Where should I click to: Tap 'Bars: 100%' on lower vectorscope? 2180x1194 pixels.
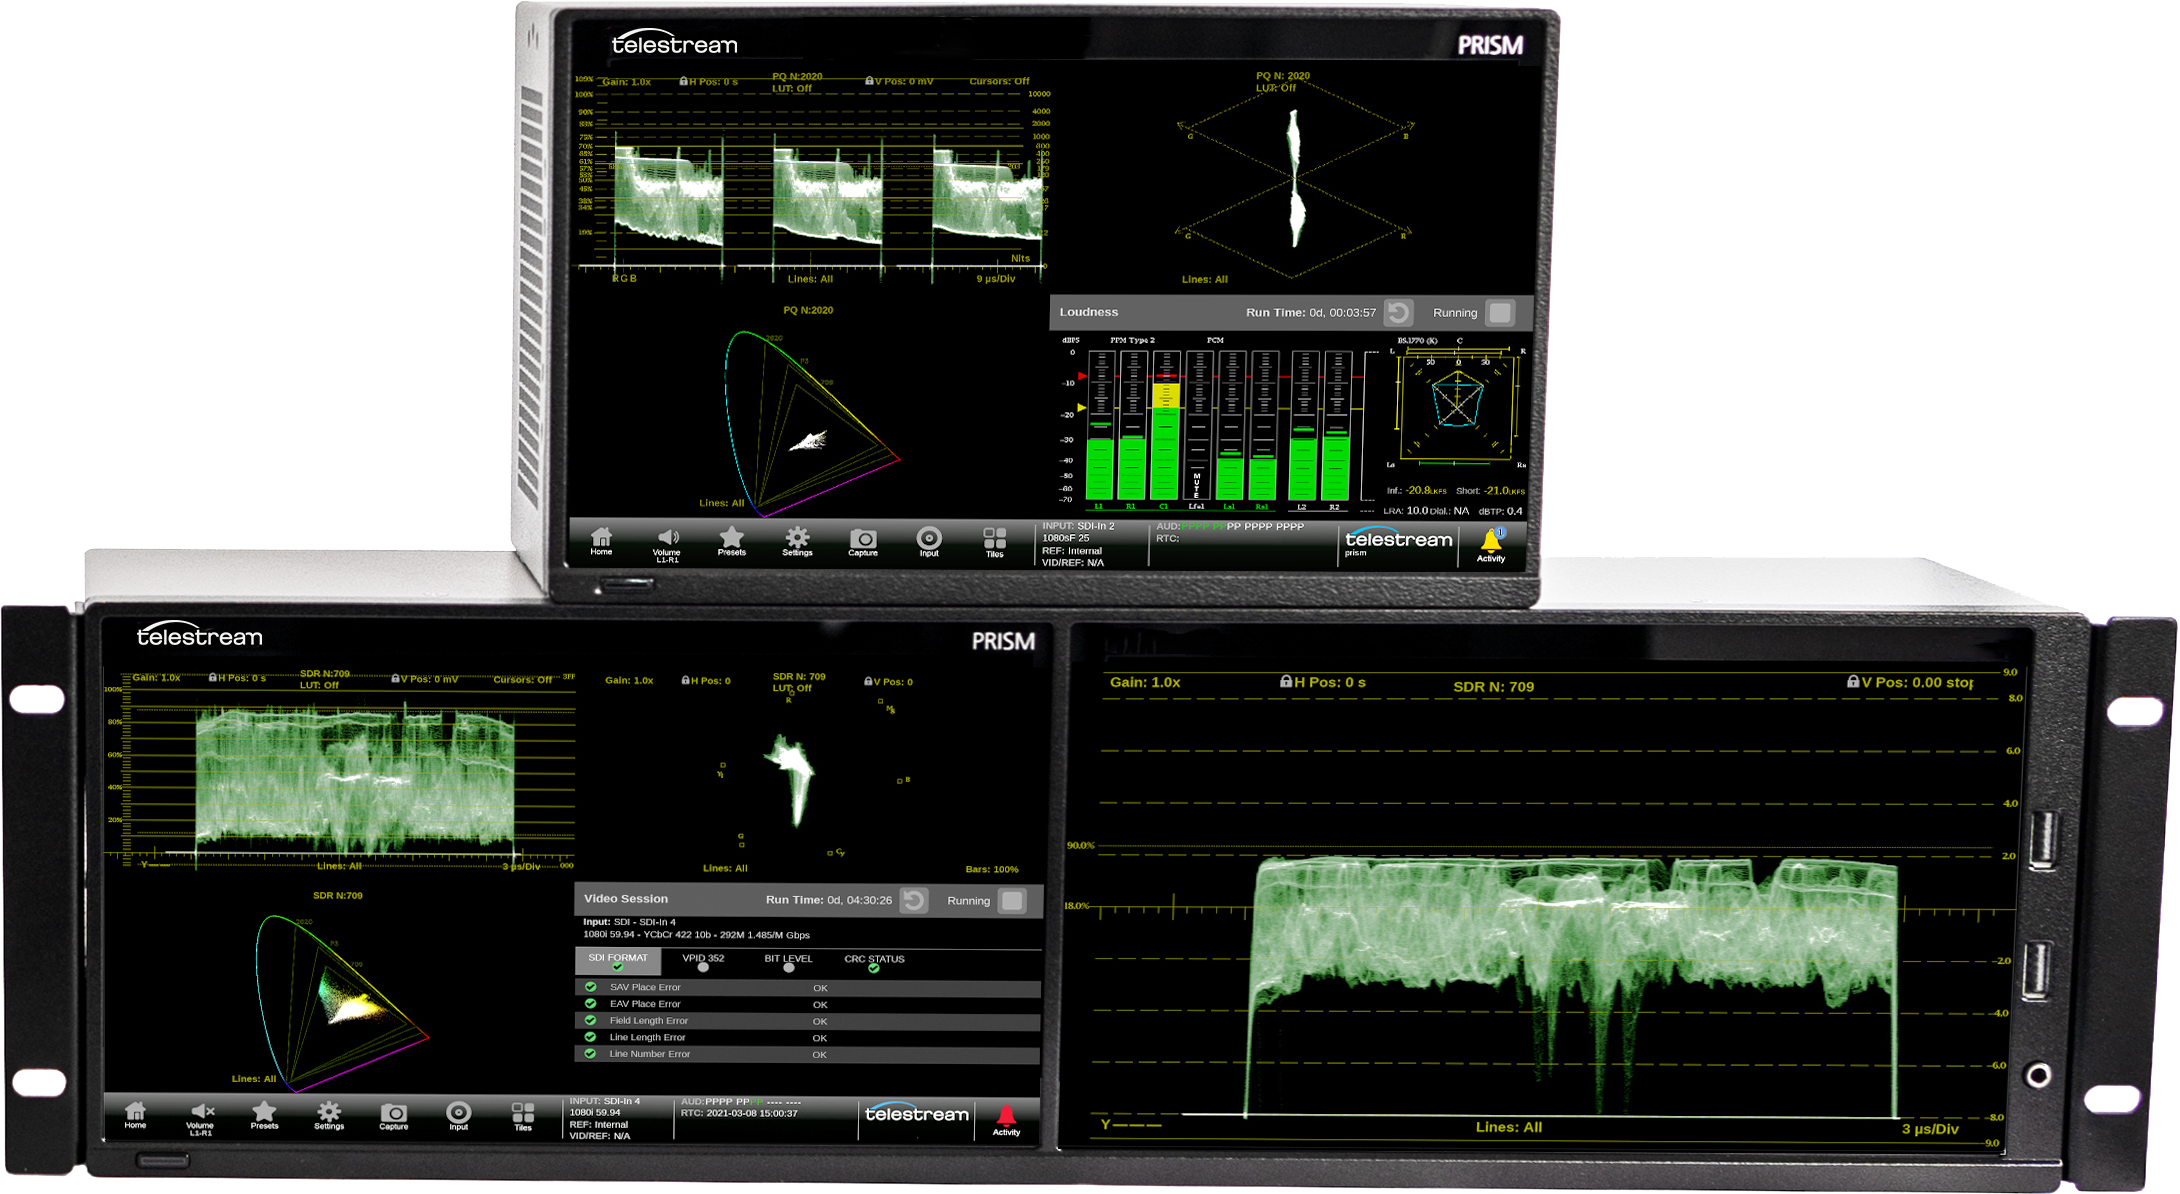[x=992, y=869]
